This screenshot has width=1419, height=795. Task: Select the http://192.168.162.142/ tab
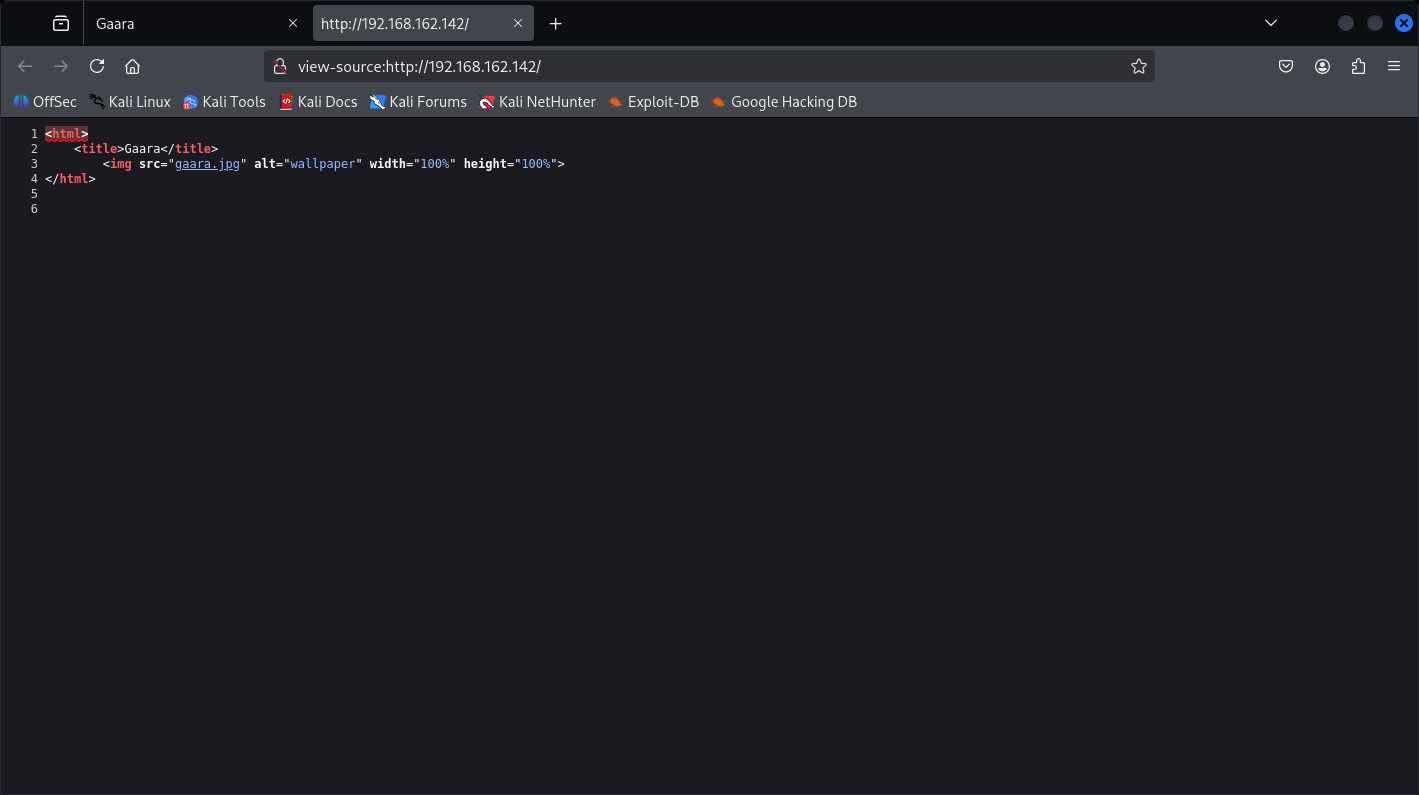coord(422,23)
